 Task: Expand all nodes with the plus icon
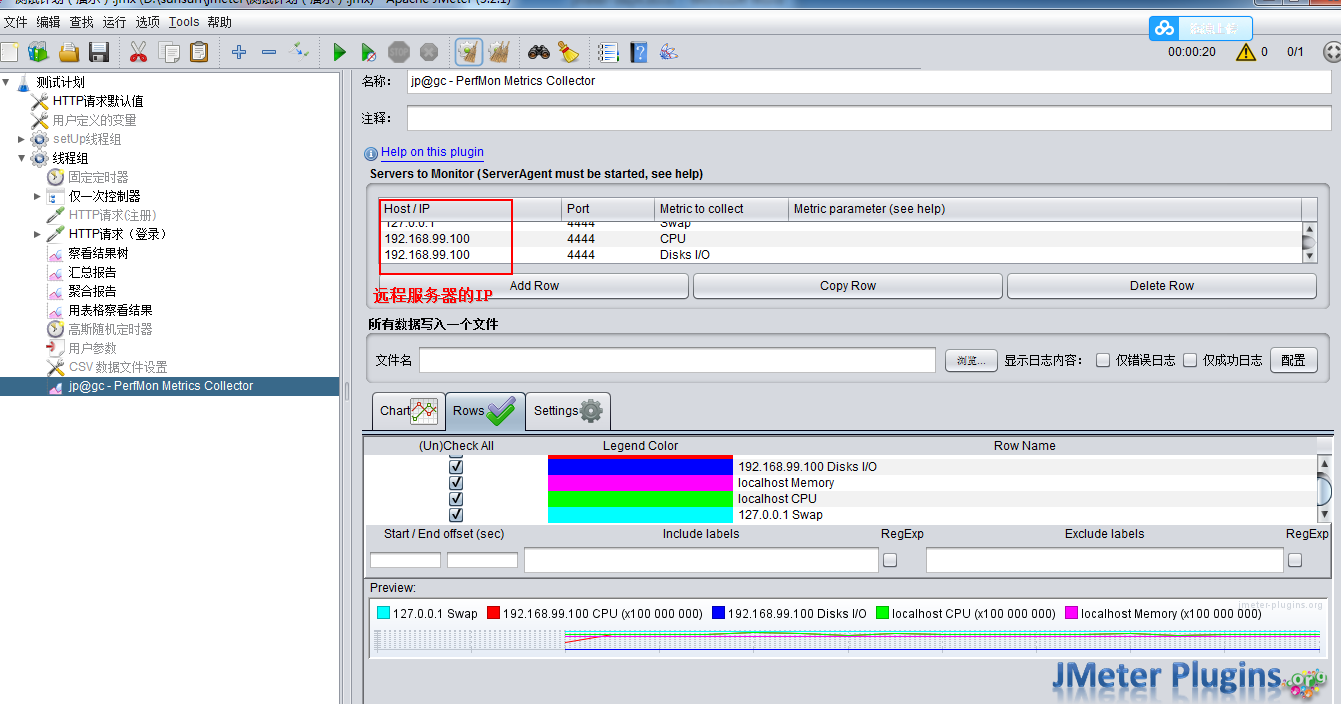(238, 52)
